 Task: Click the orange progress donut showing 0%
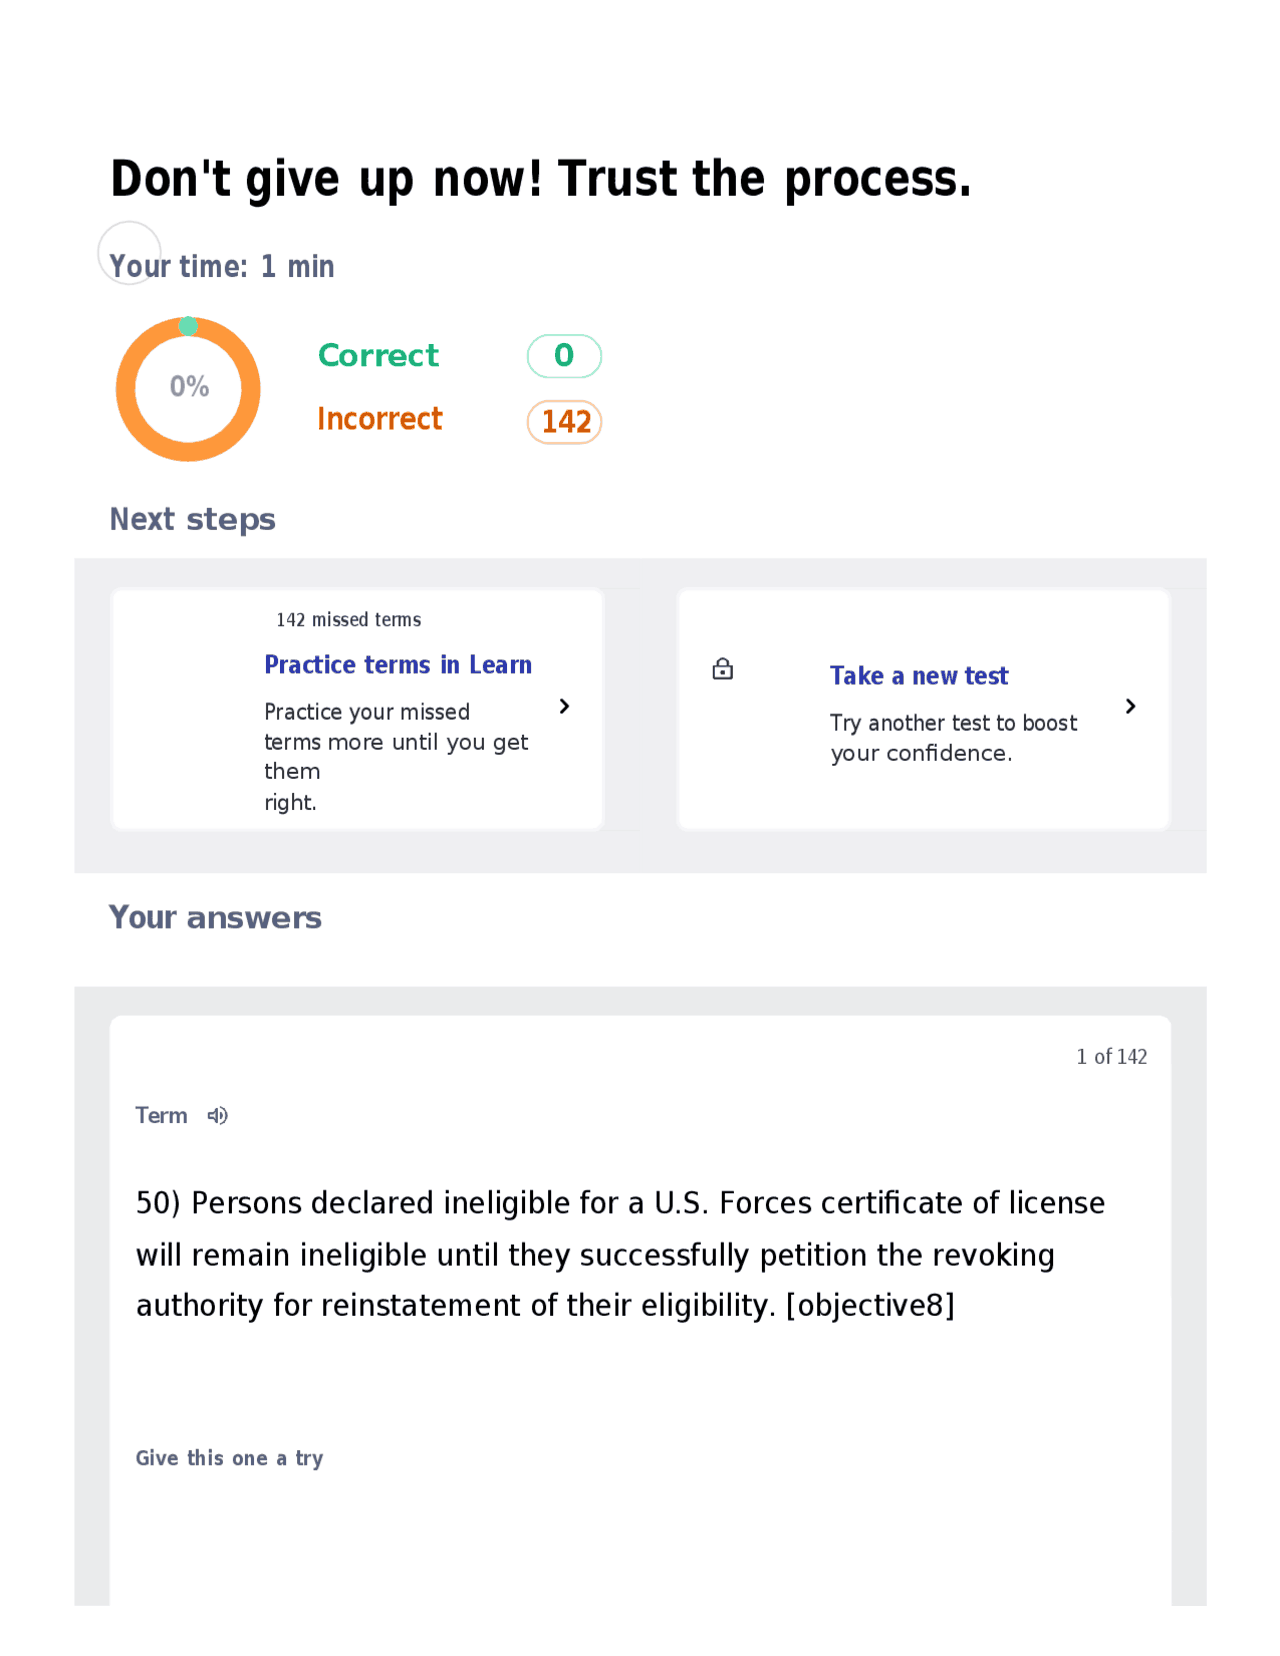pyautogui.click(x=188, y=389)
